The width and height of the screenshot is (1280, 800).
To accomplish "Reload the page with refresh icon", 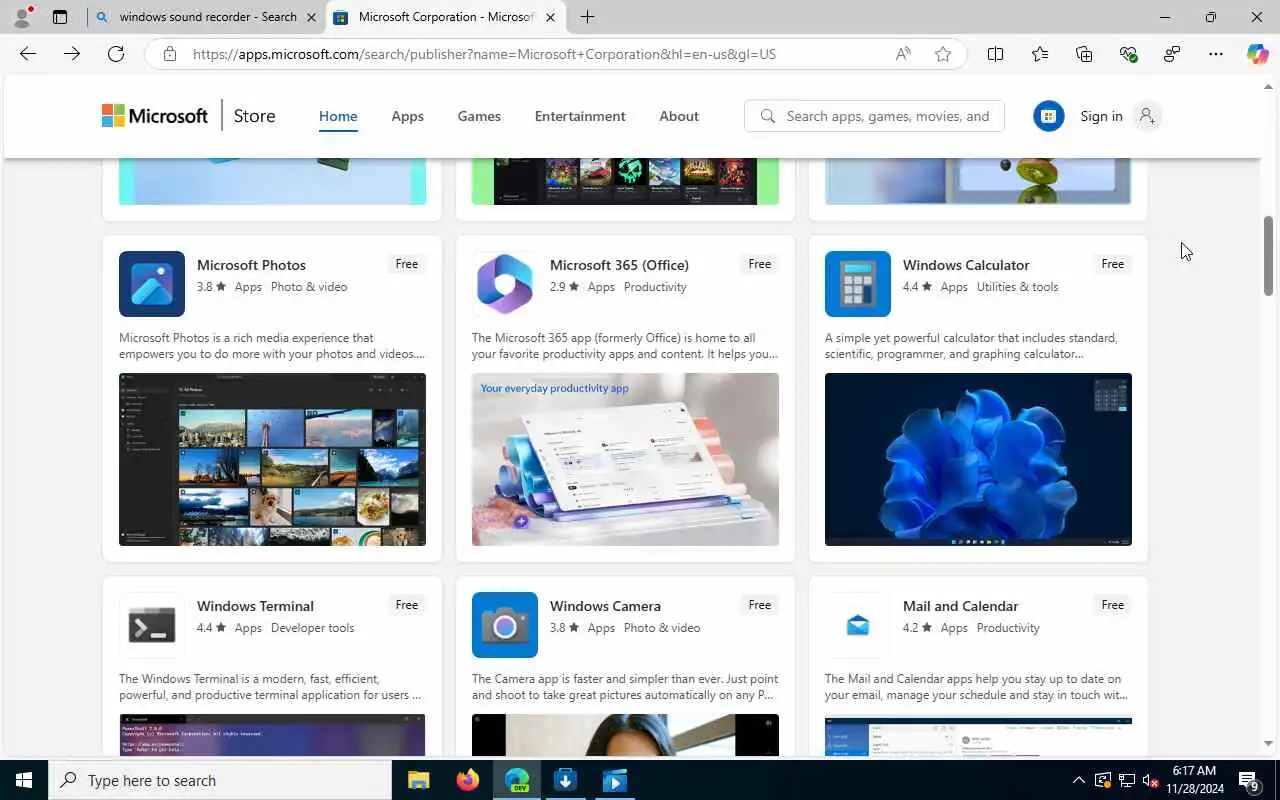I will tap(116, 54).
